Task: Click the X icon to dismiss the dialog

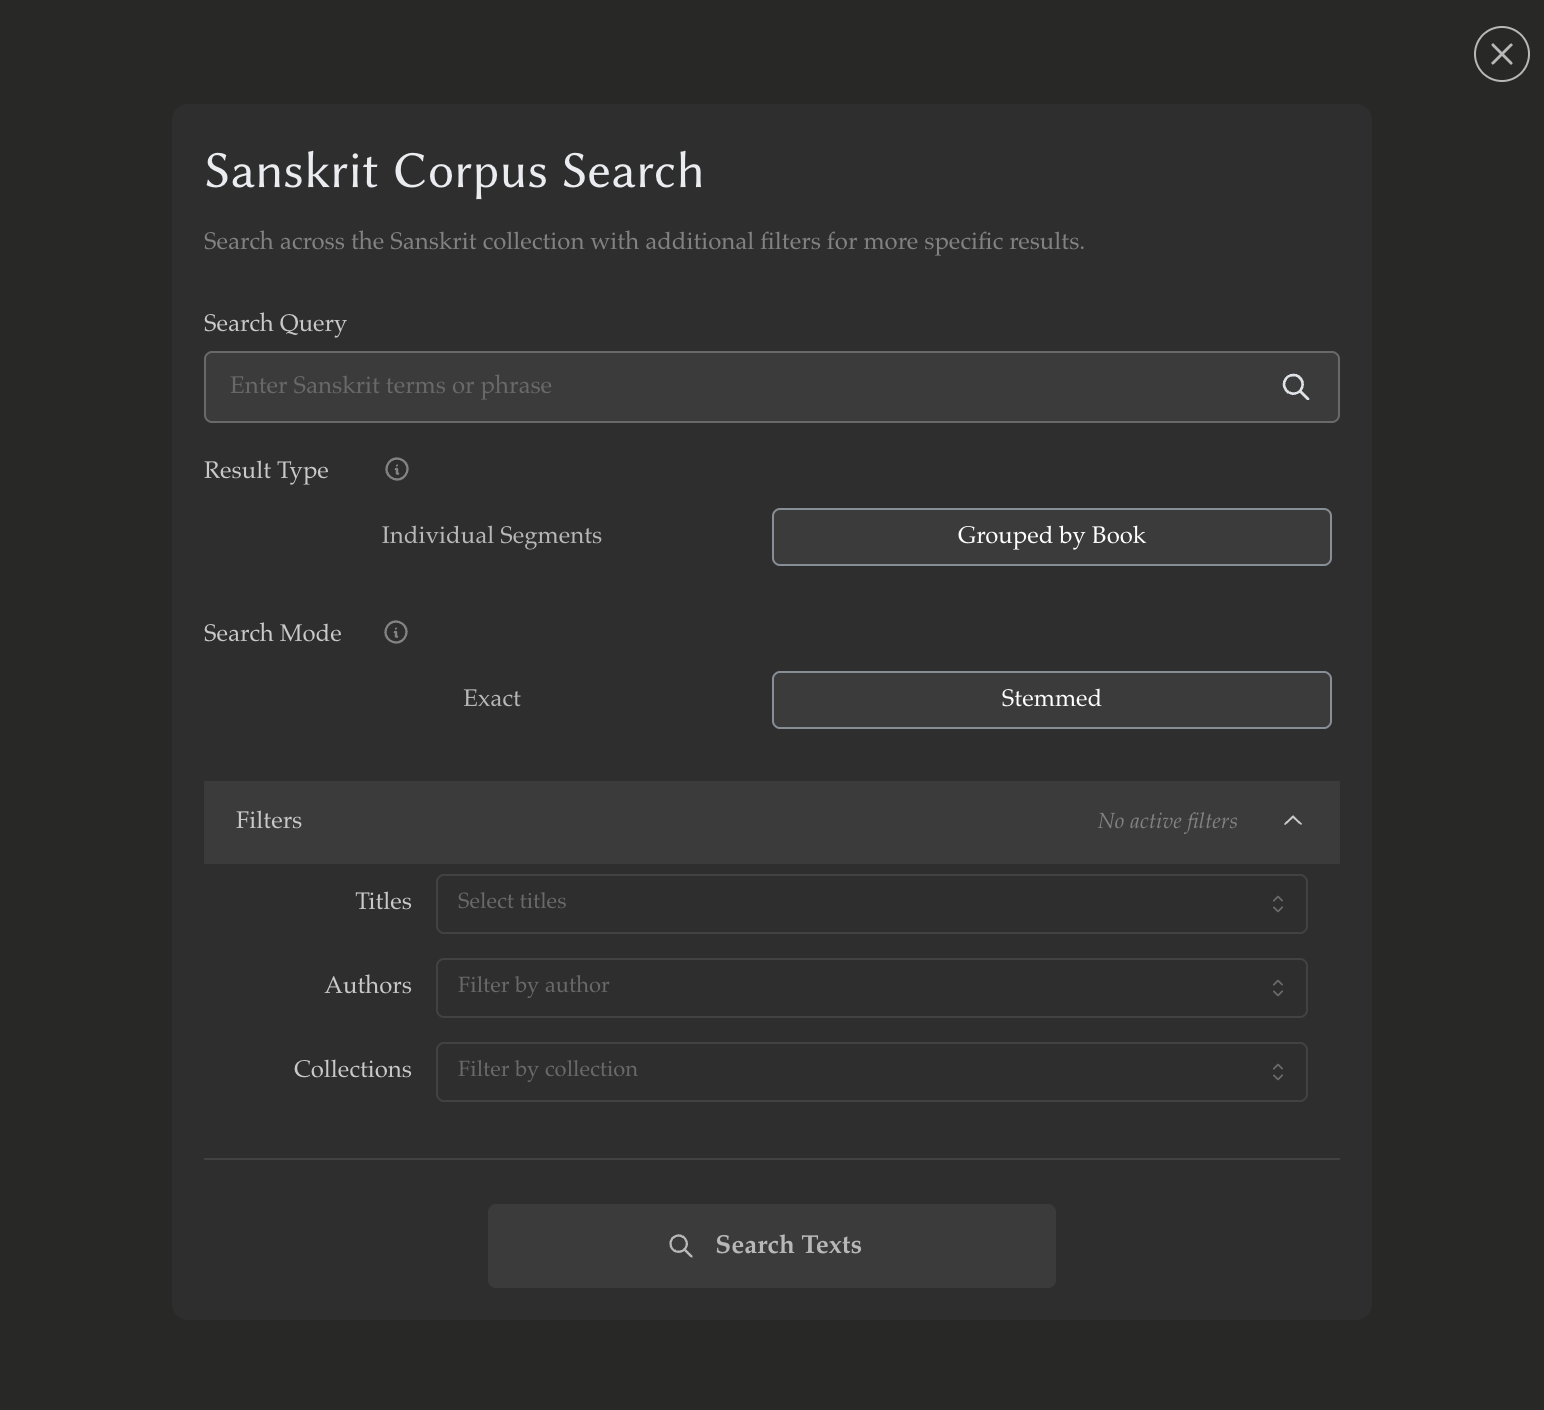Action: [x=1500, y=54]
